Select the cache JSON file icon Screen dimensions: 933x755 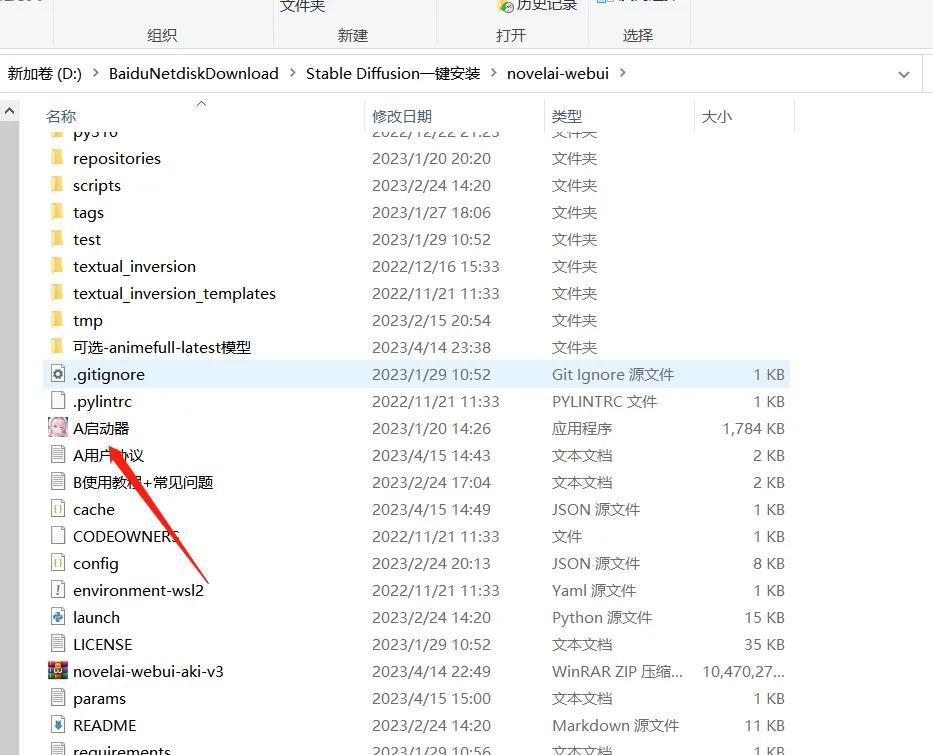58,509
